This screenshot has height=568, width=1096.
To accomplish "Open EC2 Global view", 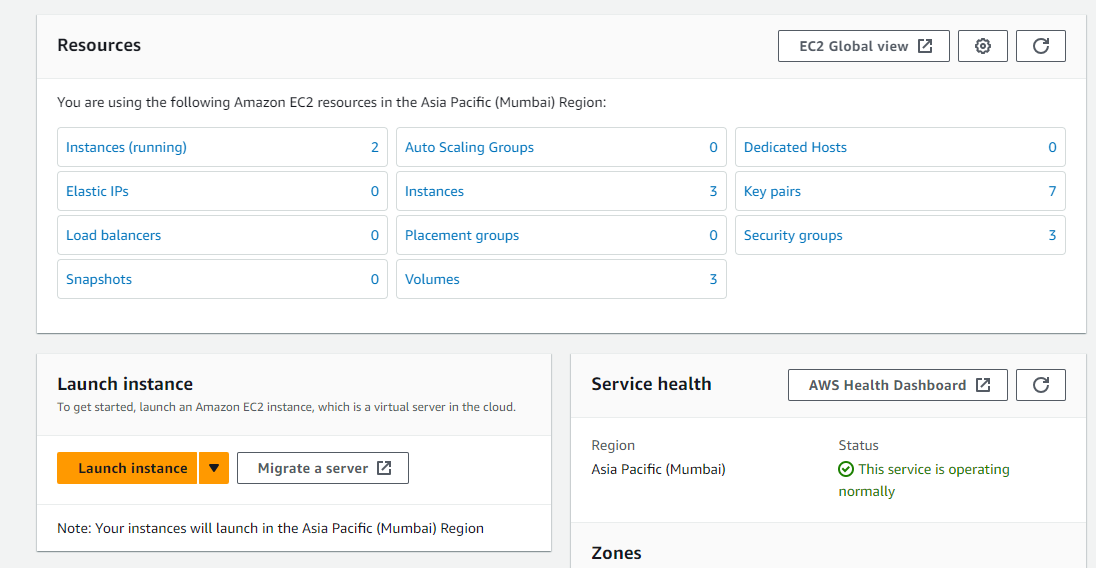I will pyautogui.click(x=863, y=46).
